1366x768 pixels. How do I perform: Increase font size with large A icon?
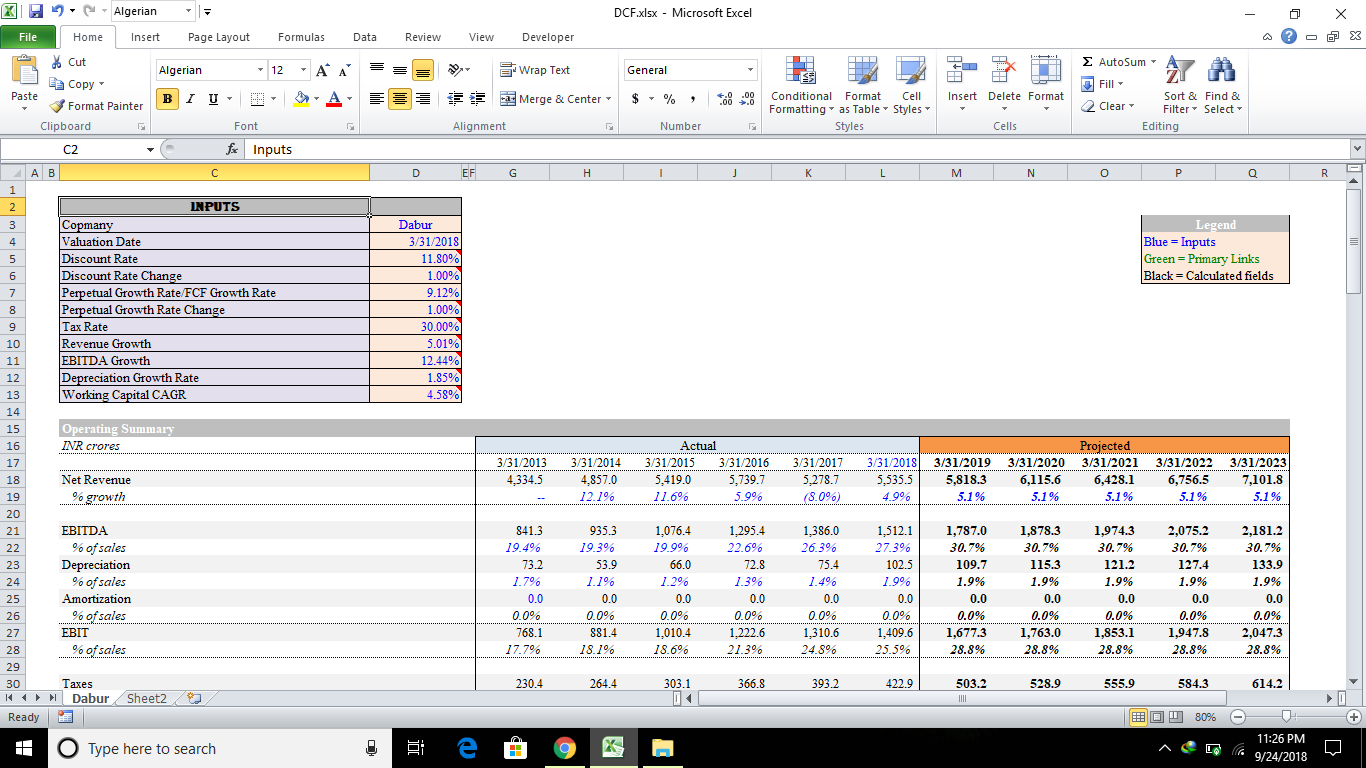(322, 70)
